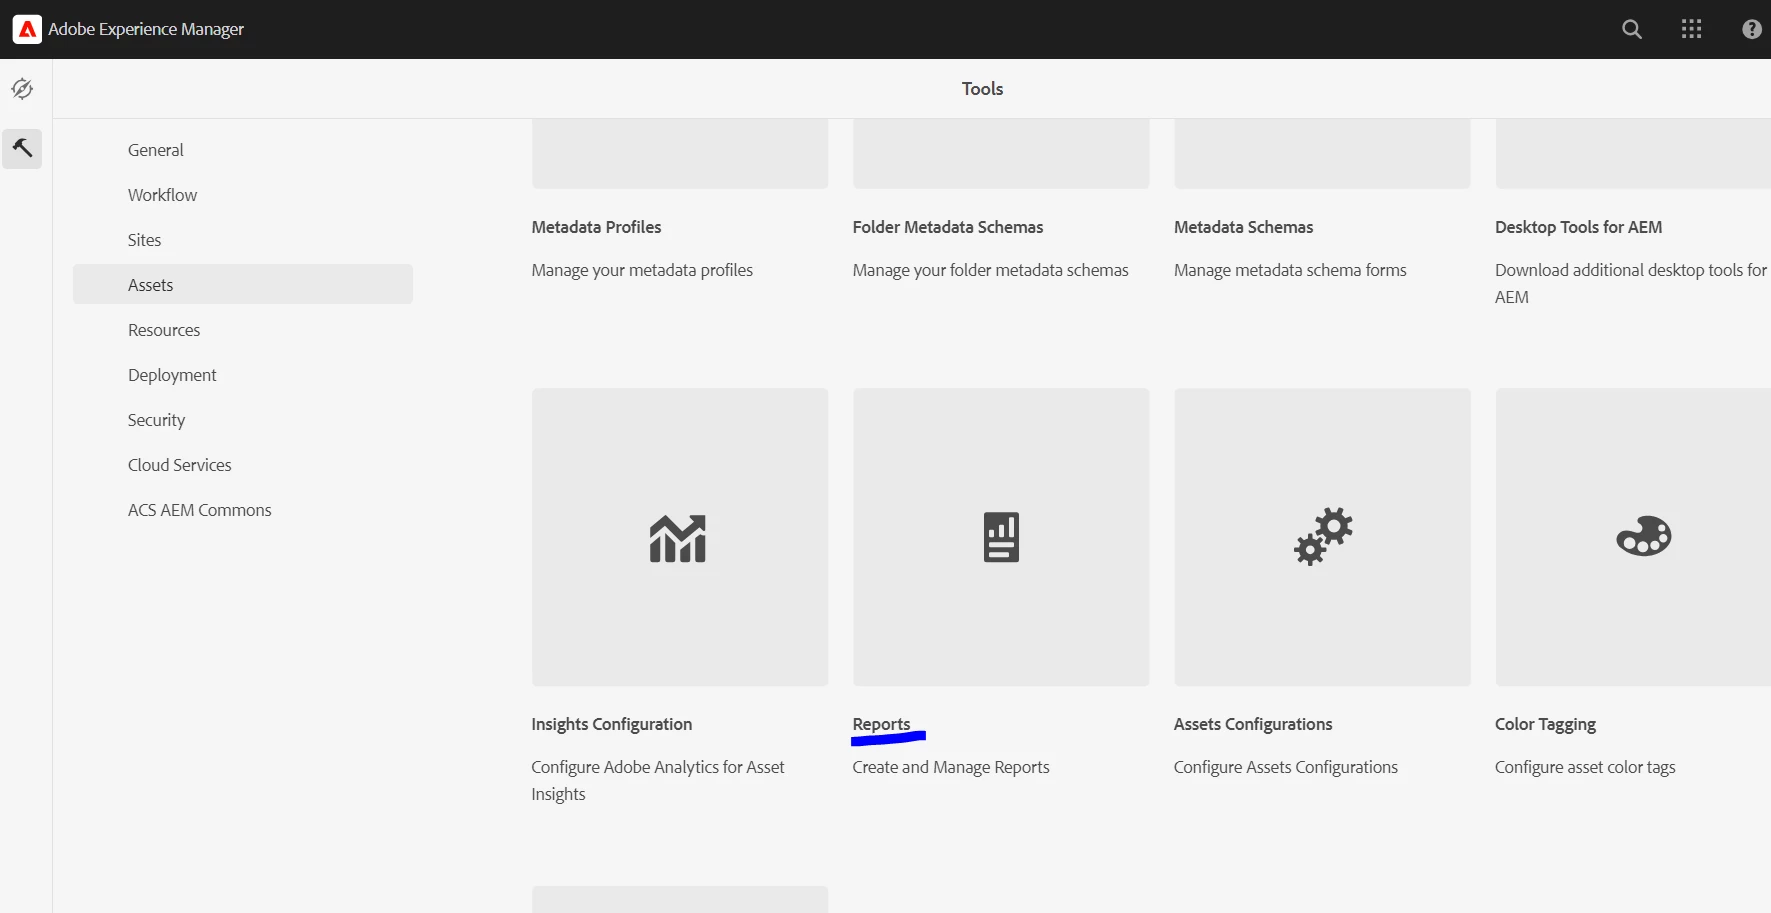Open the Metadata Schemas title link

1244,227
